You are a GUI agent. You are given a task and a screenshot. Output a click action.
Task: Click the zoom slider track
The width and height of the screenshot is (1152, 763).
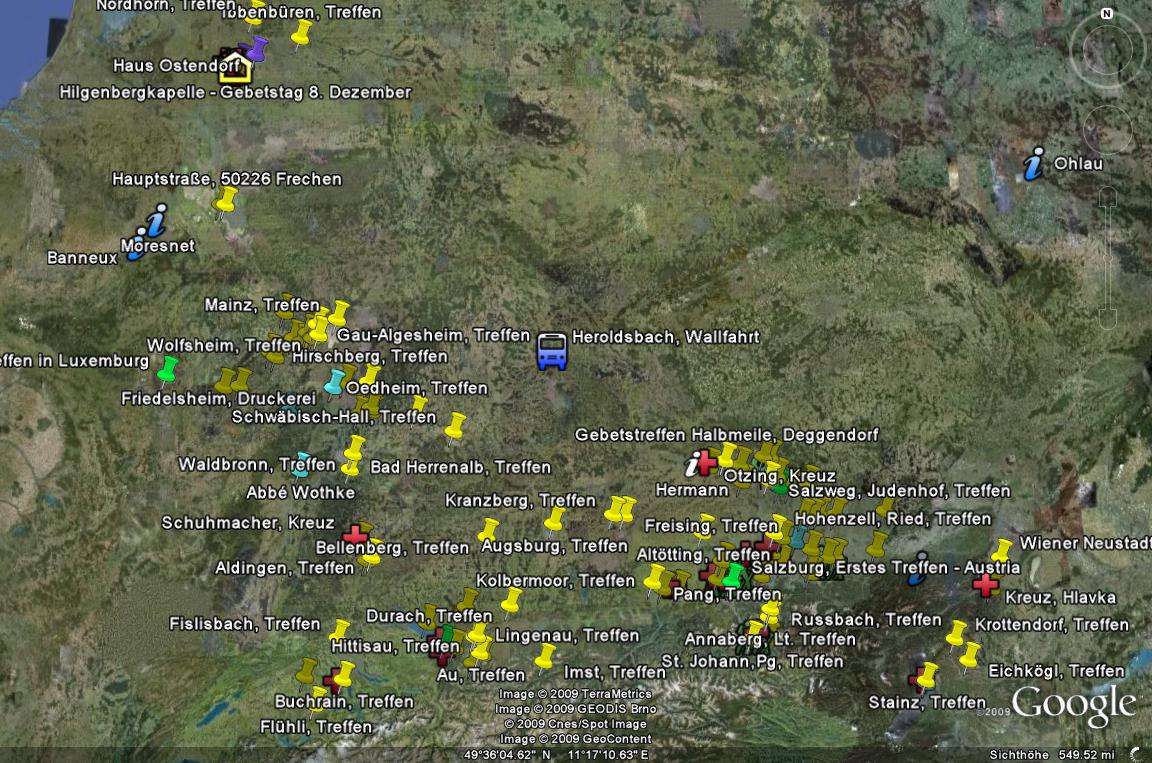[x=1107, y=255]
